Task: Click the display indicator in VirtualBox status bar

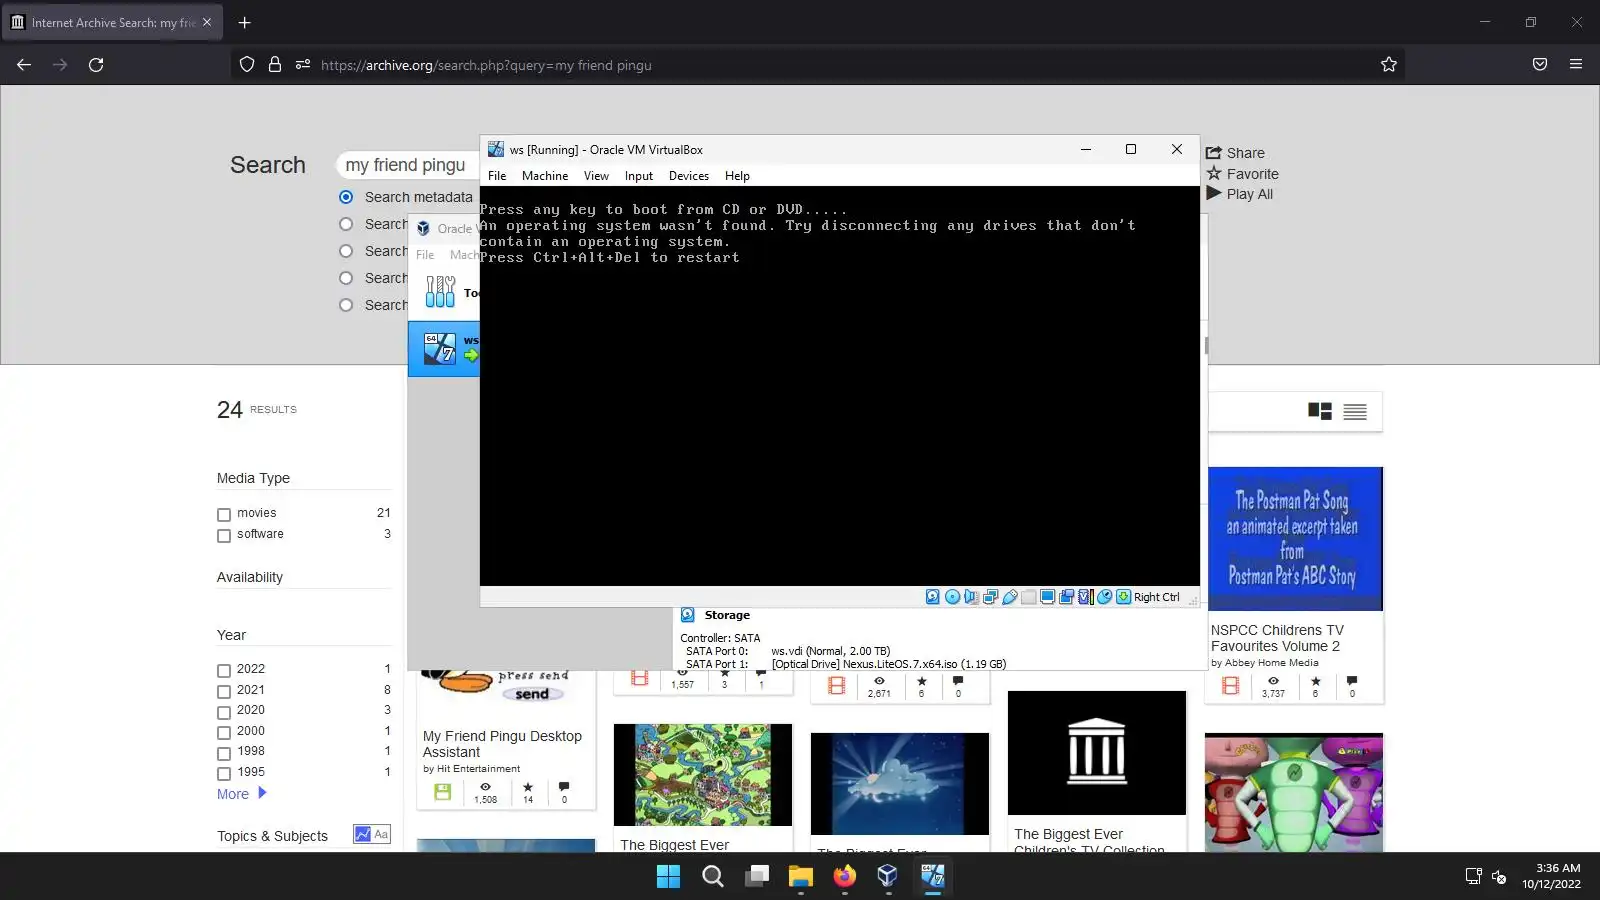Action: pos(1047,597)
